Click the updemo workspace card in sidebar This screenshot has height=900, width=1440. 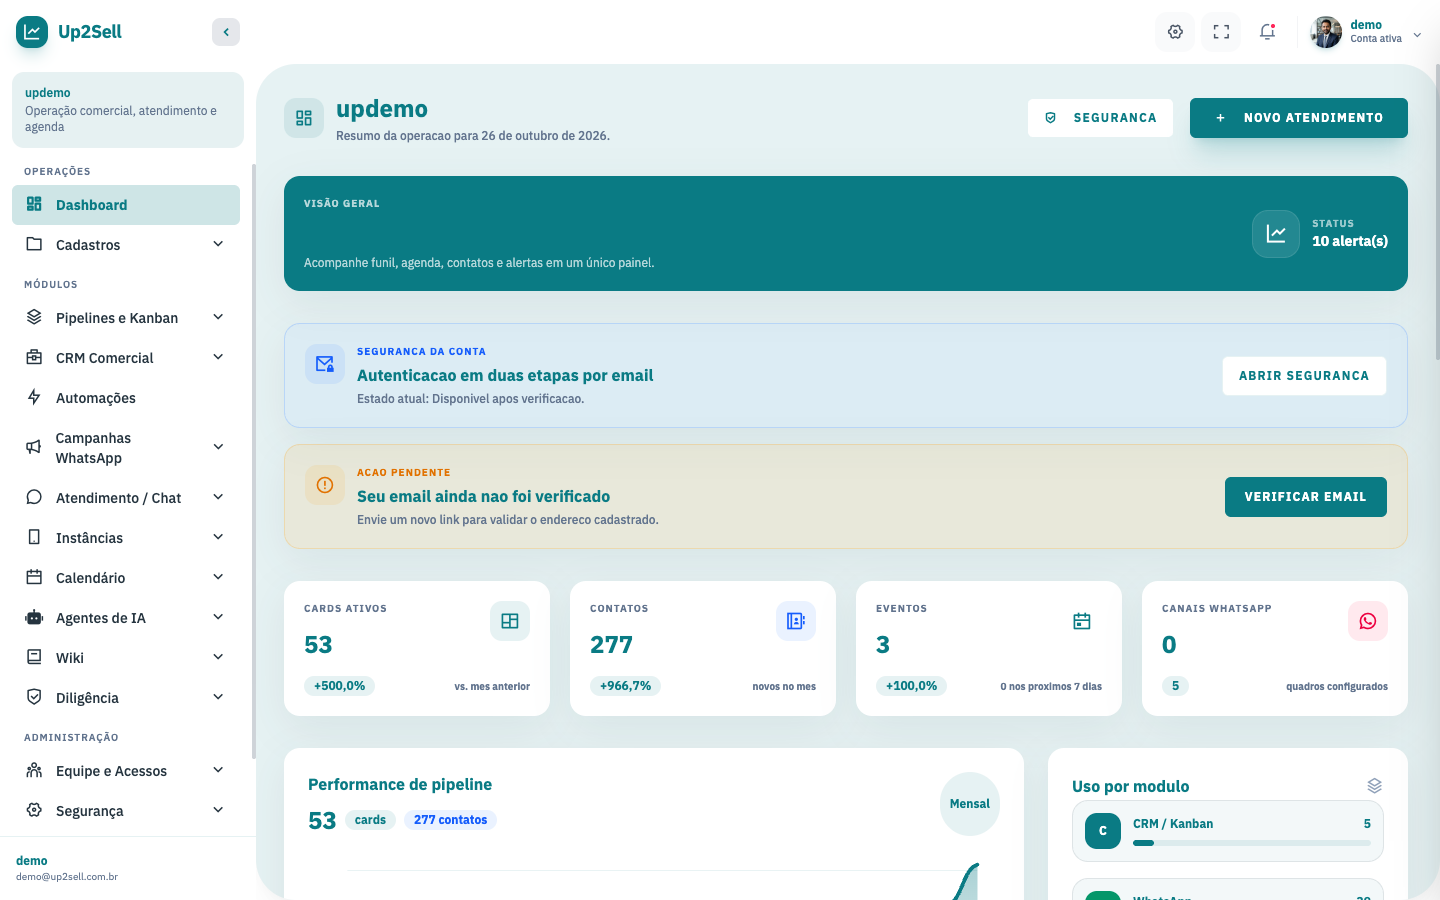[x=128, y=110]
